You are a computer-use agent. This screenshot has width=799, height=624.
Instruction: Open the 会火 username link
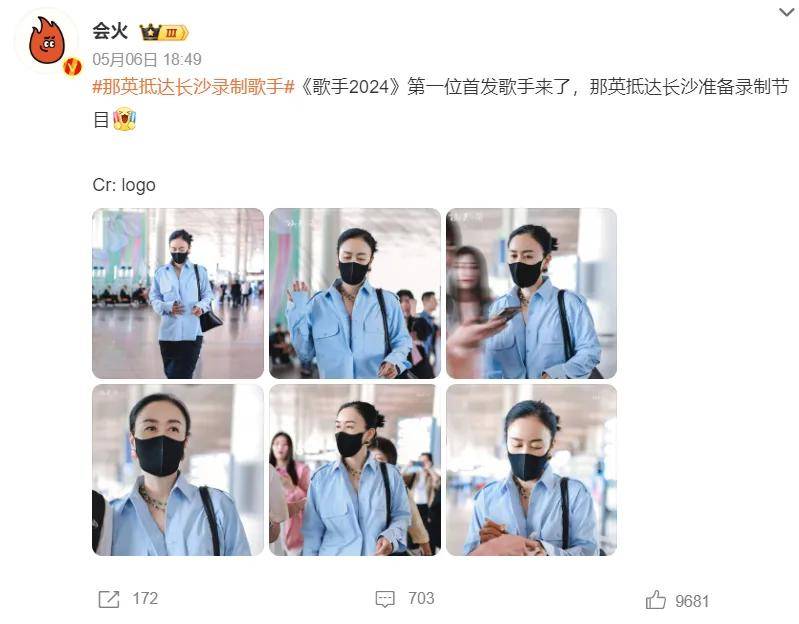pos(110,32)
